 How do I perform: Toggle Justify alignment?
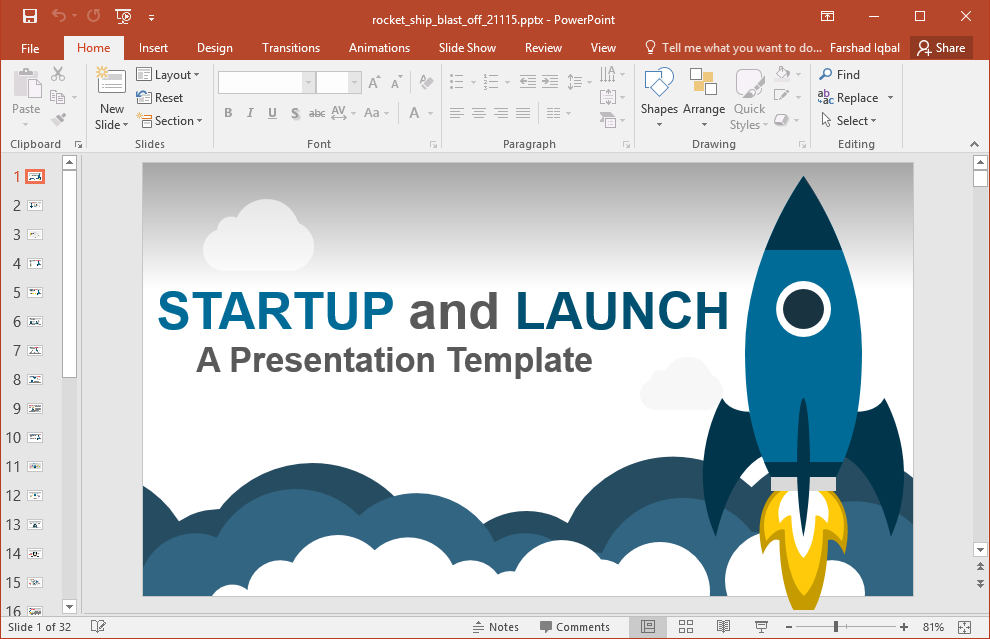tap(523, 113)
